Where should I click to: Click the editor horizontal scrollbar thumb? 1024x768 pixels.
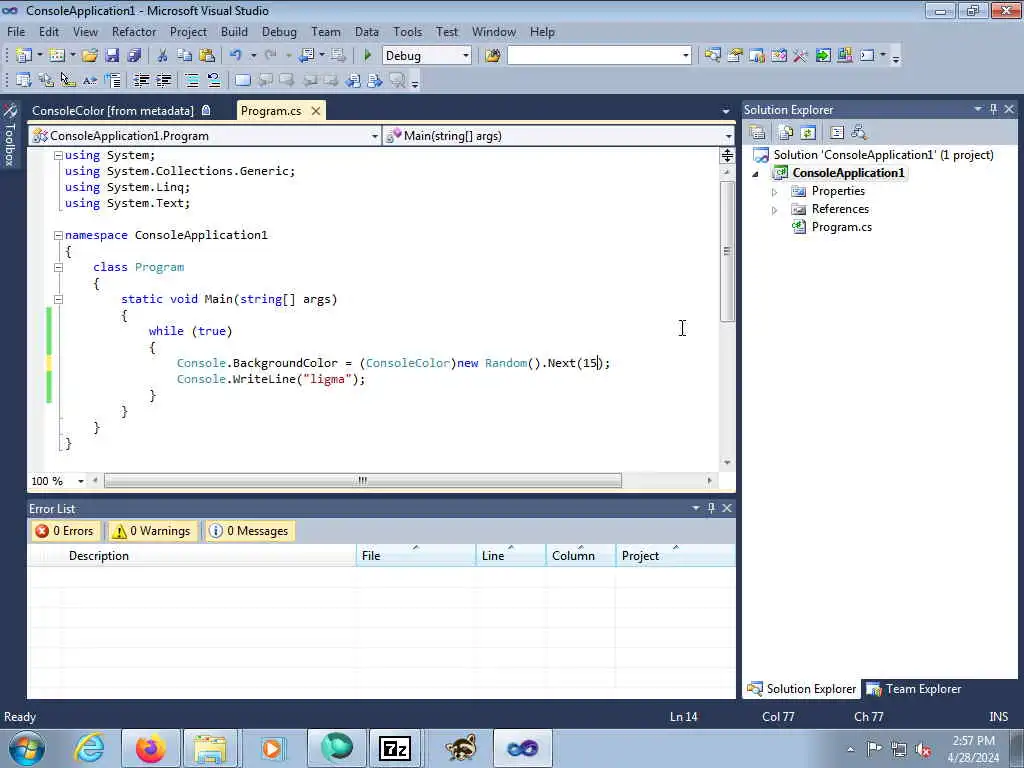(x=362, y=481)
